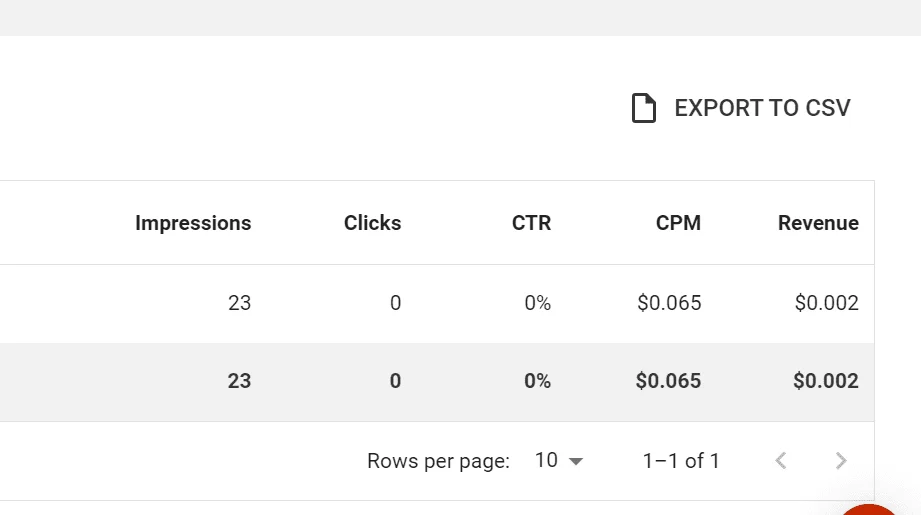Sort by the Impressions column header

pyautogui.click(x=193, y=223)
